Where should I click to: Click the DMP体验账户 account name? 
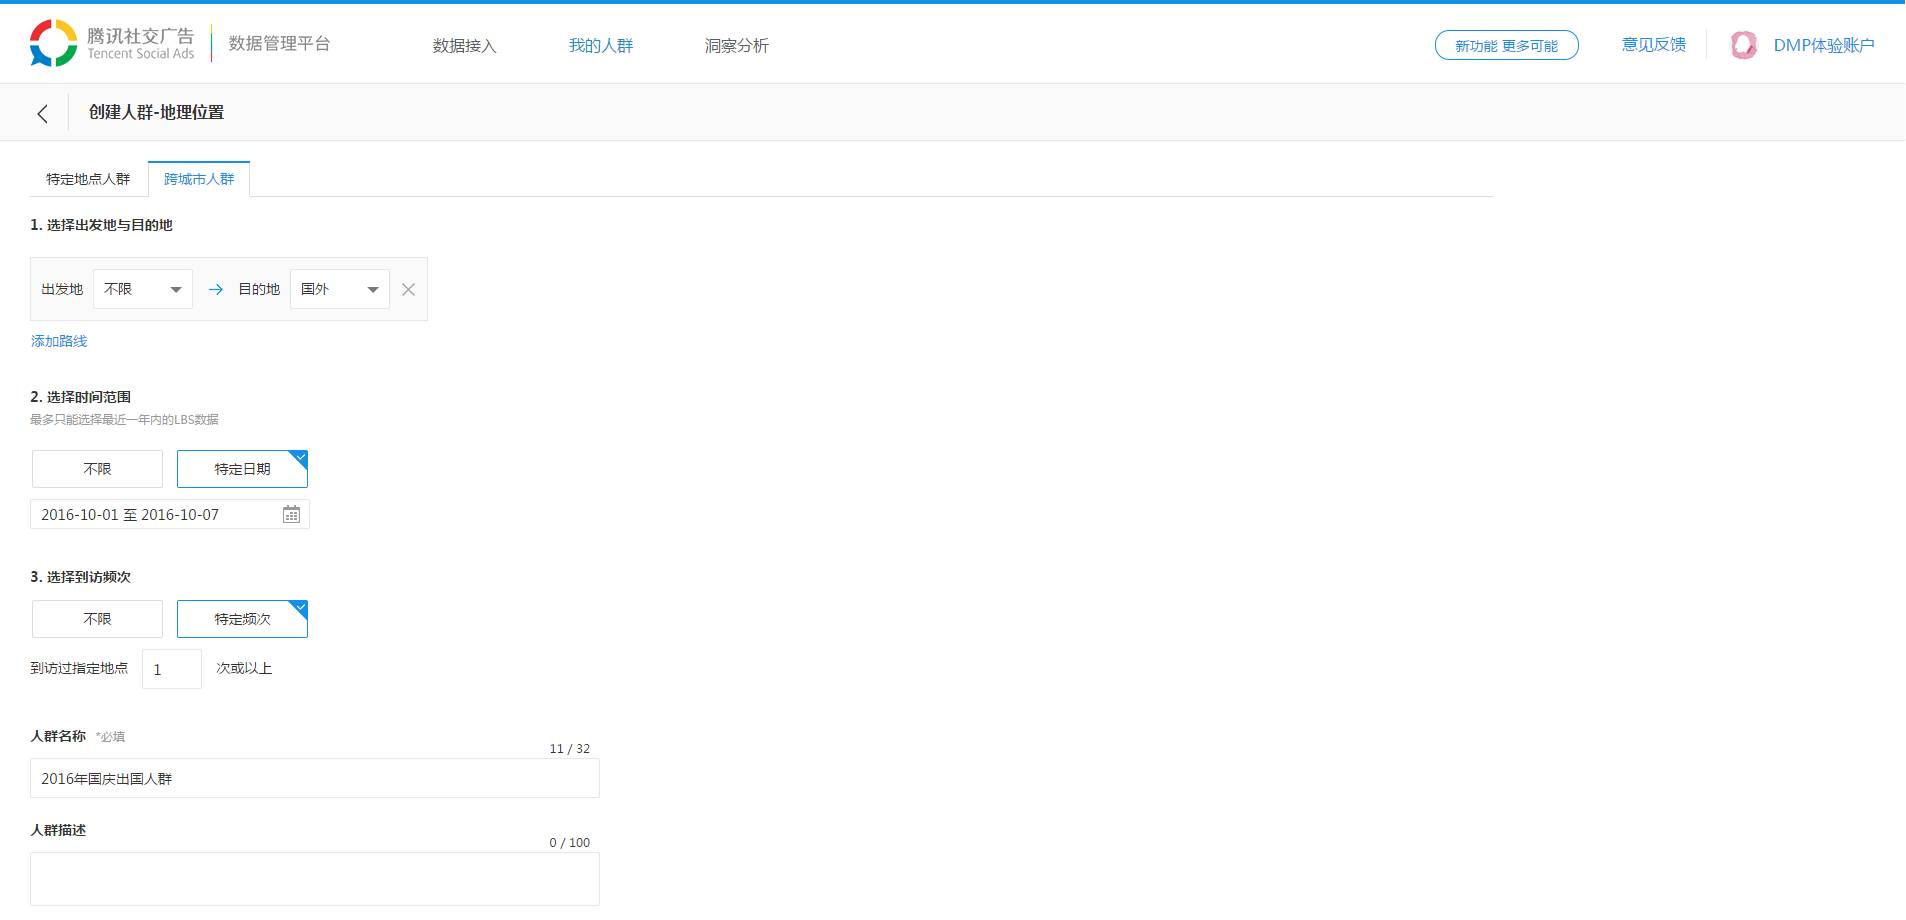coord(1824,45)
